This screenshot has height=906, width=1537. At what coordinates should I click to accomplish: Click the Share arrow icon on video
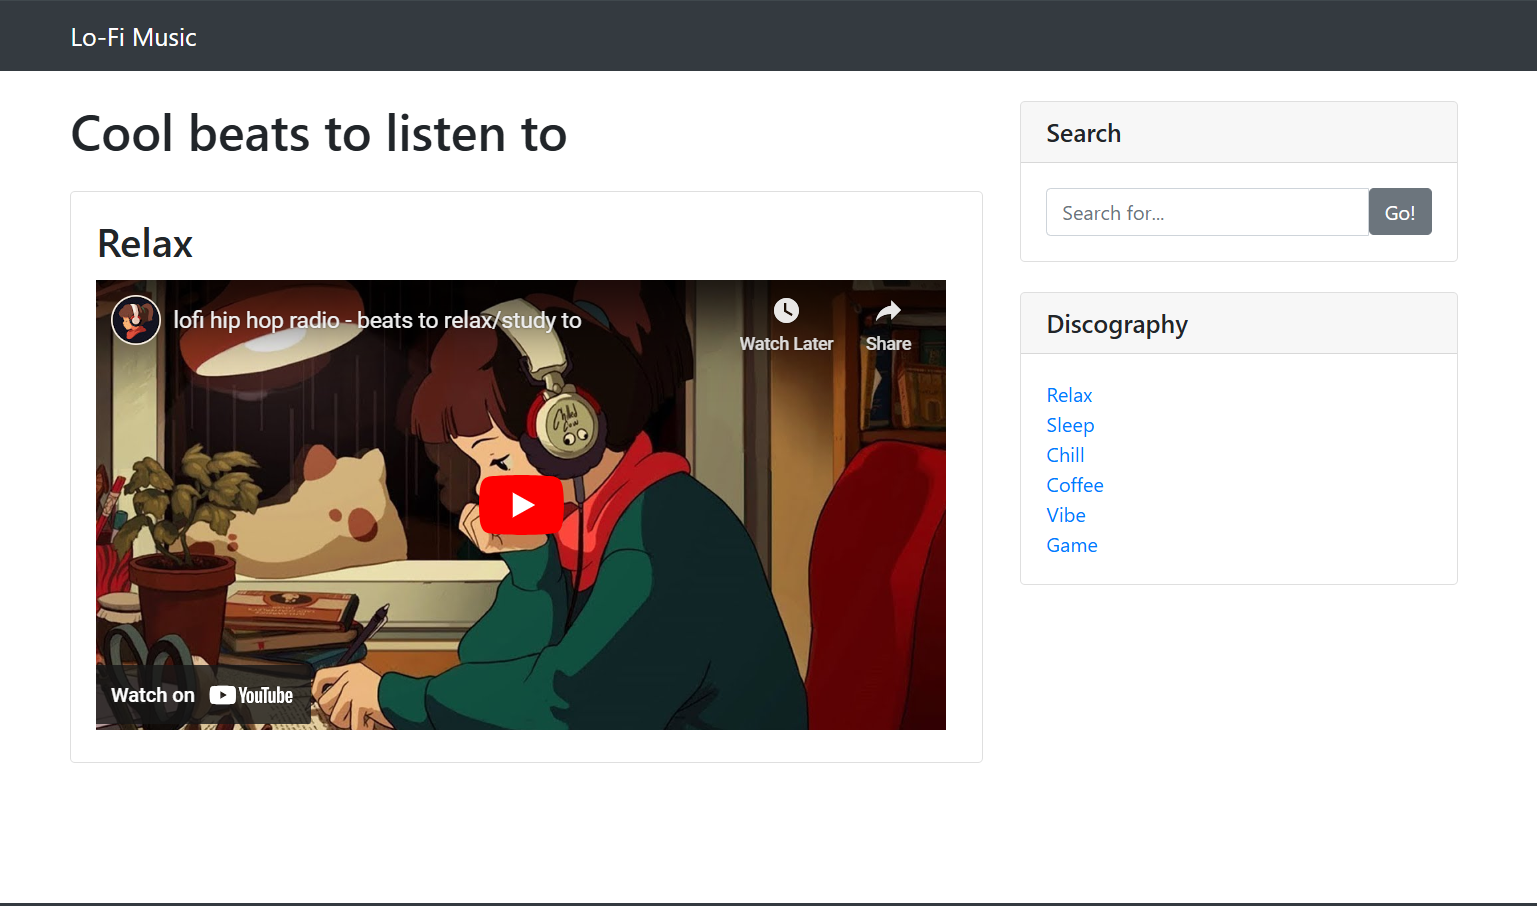tap(888, 312)
